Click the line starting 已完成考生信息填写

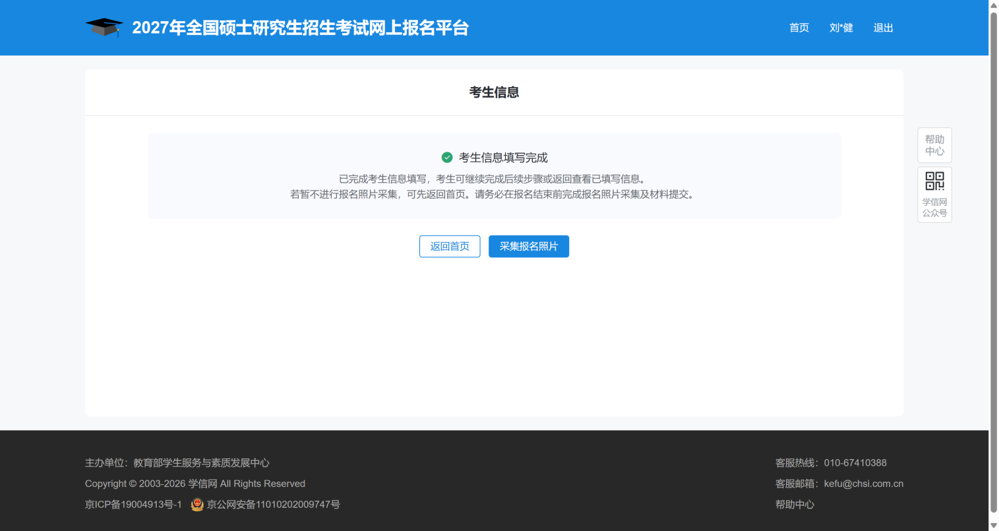pos(494,179)
